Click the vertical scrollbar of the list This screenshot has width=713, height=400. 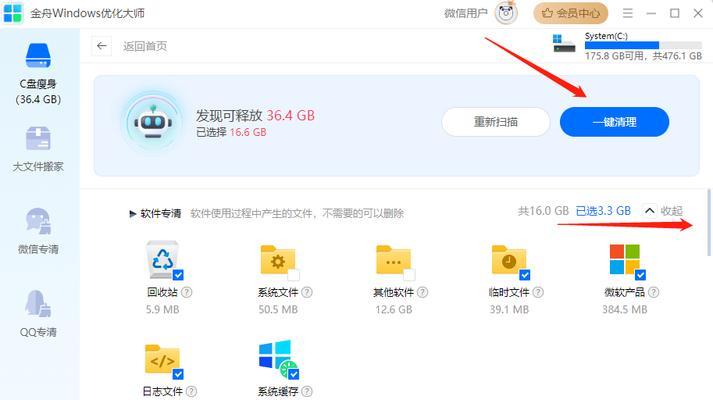coord(708,223)
